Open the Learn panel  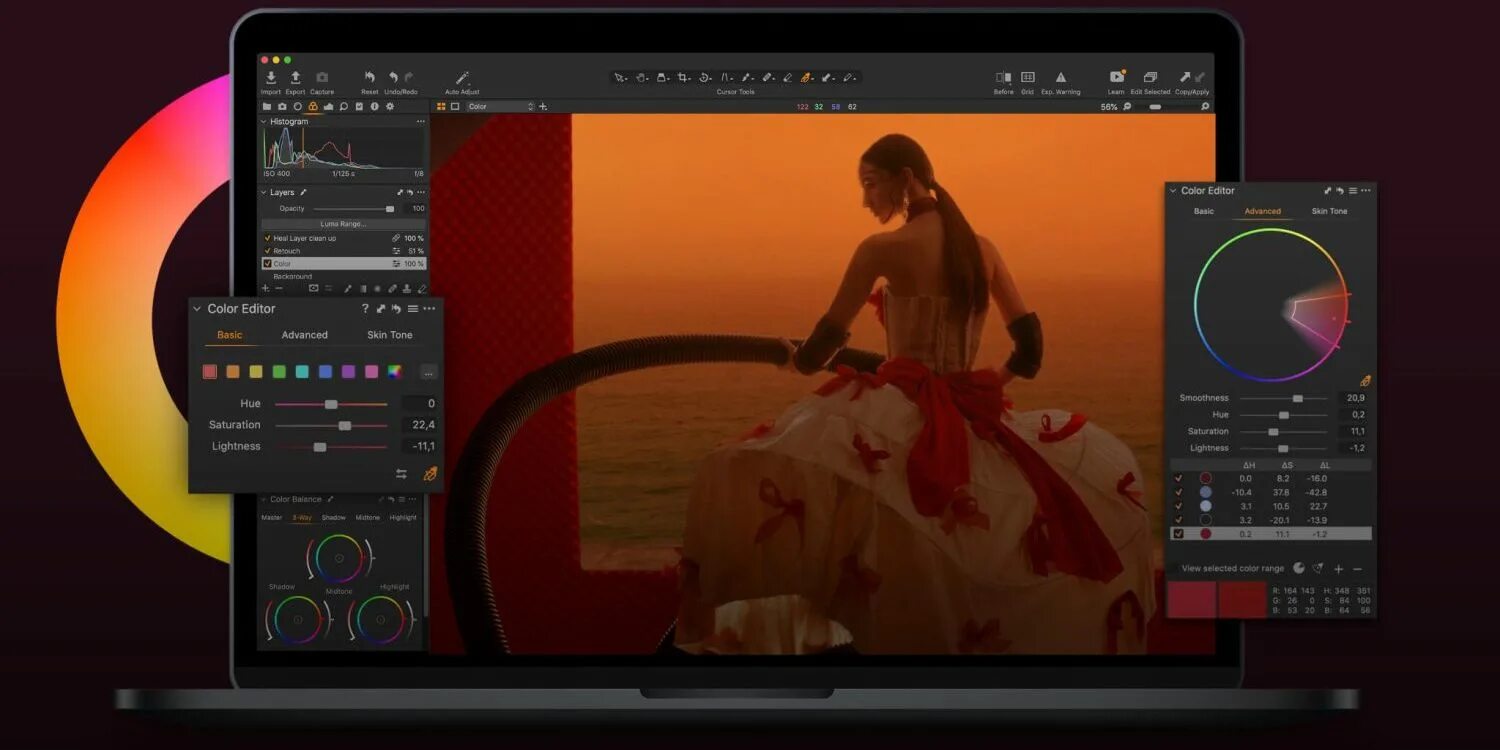pyautogui.click(x=1116, y=78)
